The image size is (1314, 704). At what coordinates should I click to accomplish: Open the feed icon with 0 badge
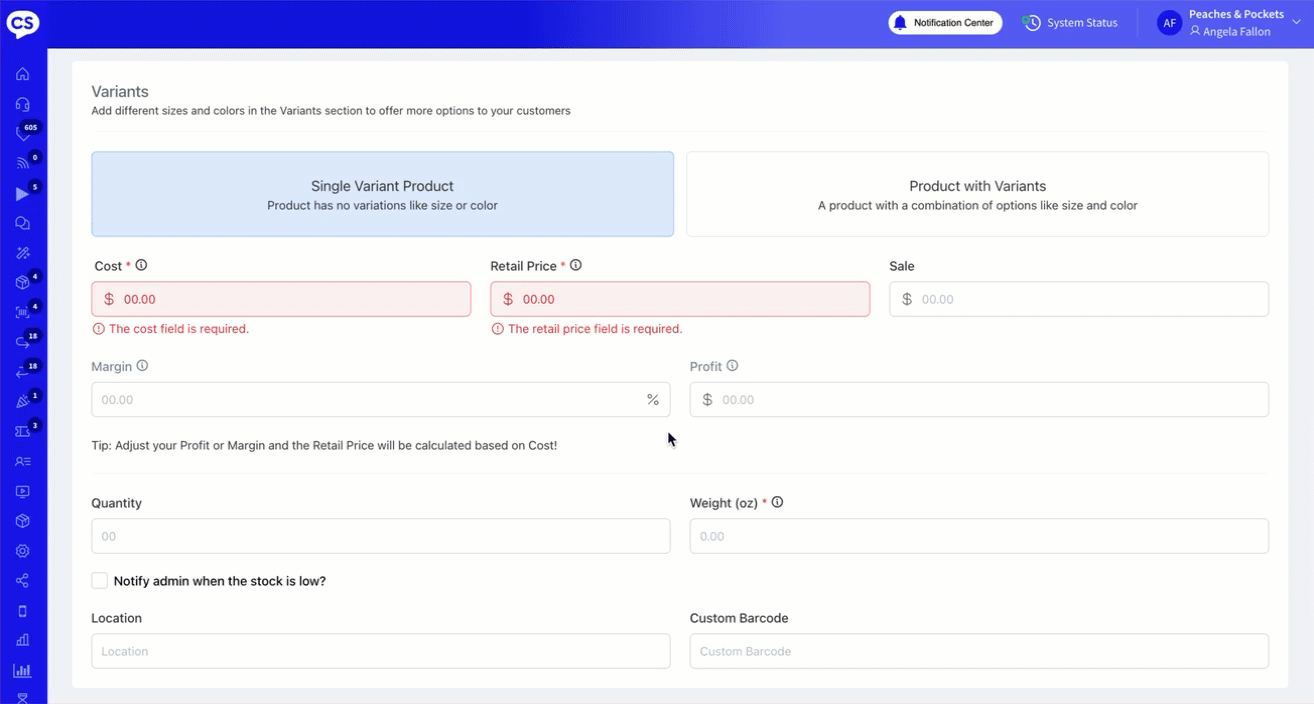(x=24, y=162)
